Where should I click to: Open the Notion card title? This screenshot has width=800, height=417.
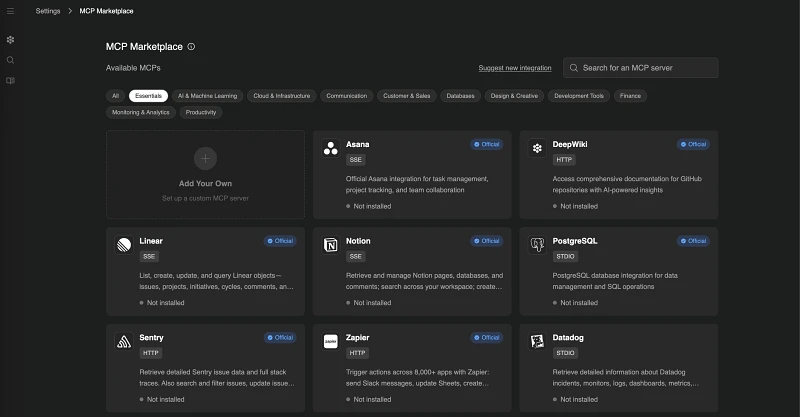click(x=358, y=241)
